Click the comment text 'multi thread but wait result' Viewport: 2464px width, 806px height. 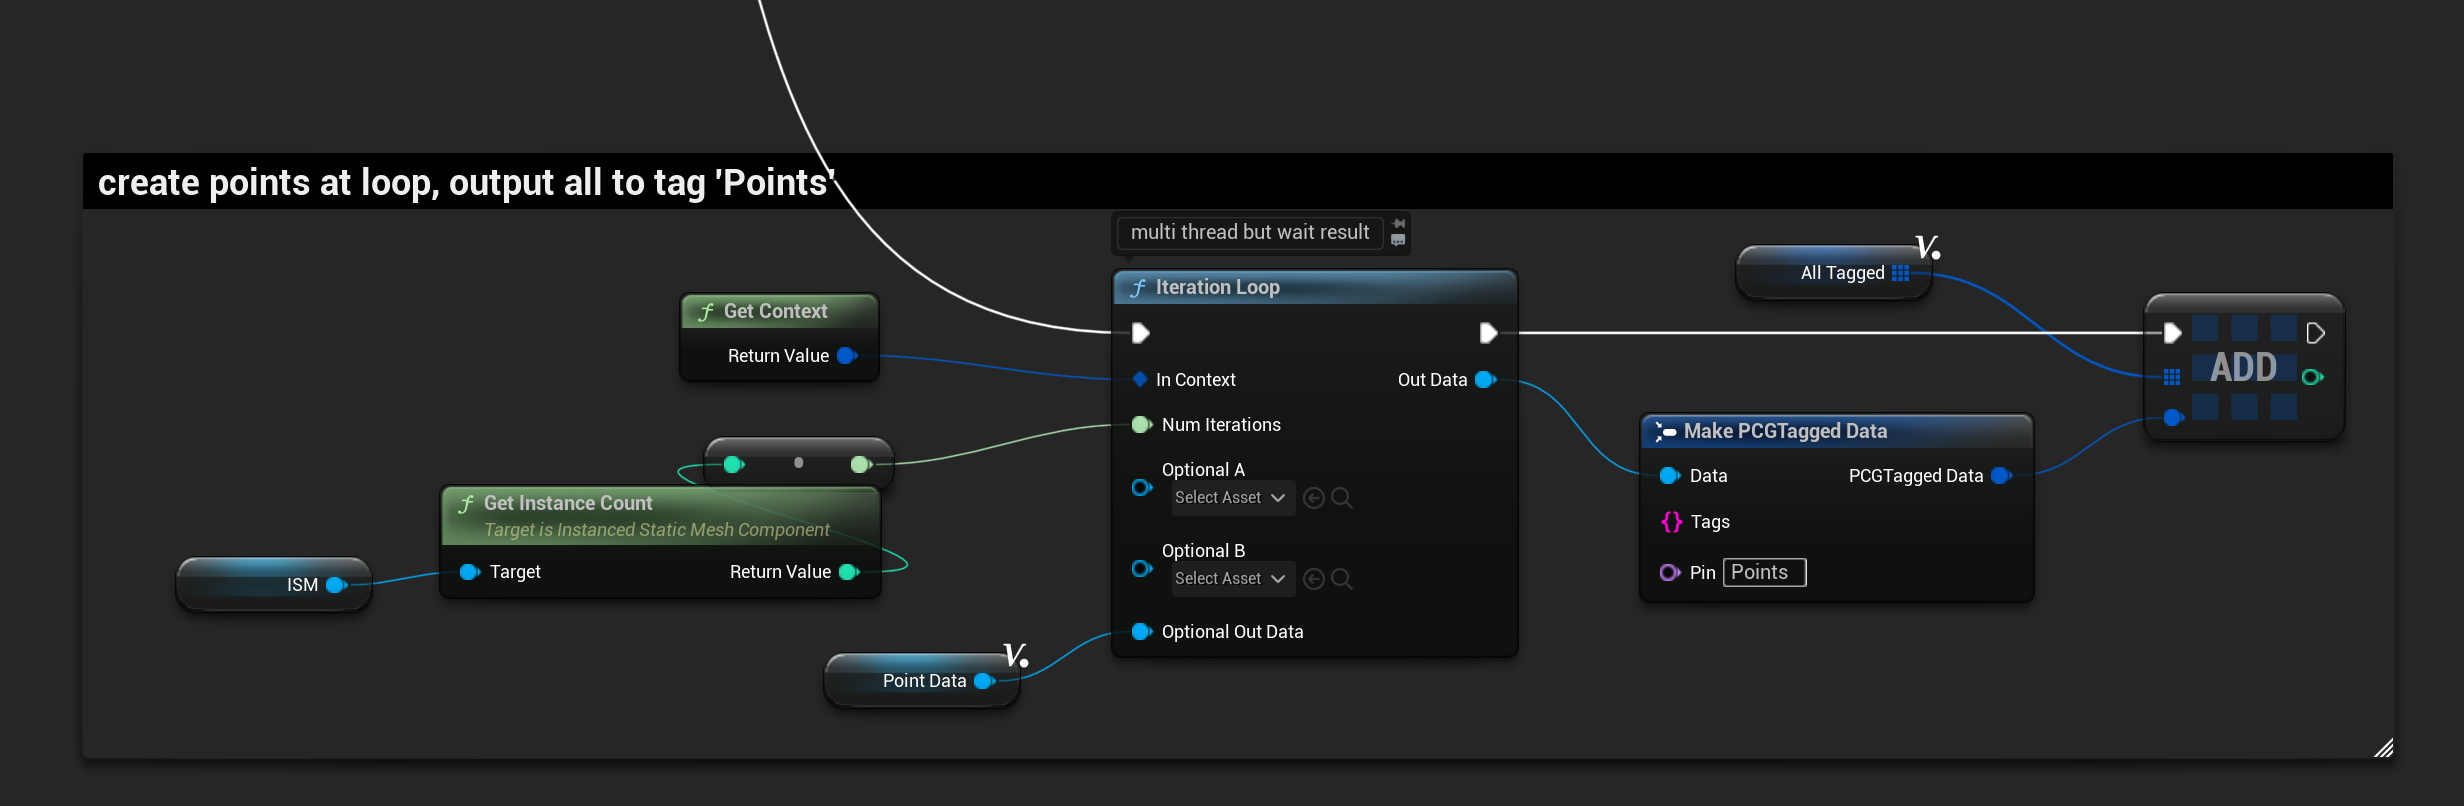click(x=1249, y=233)
